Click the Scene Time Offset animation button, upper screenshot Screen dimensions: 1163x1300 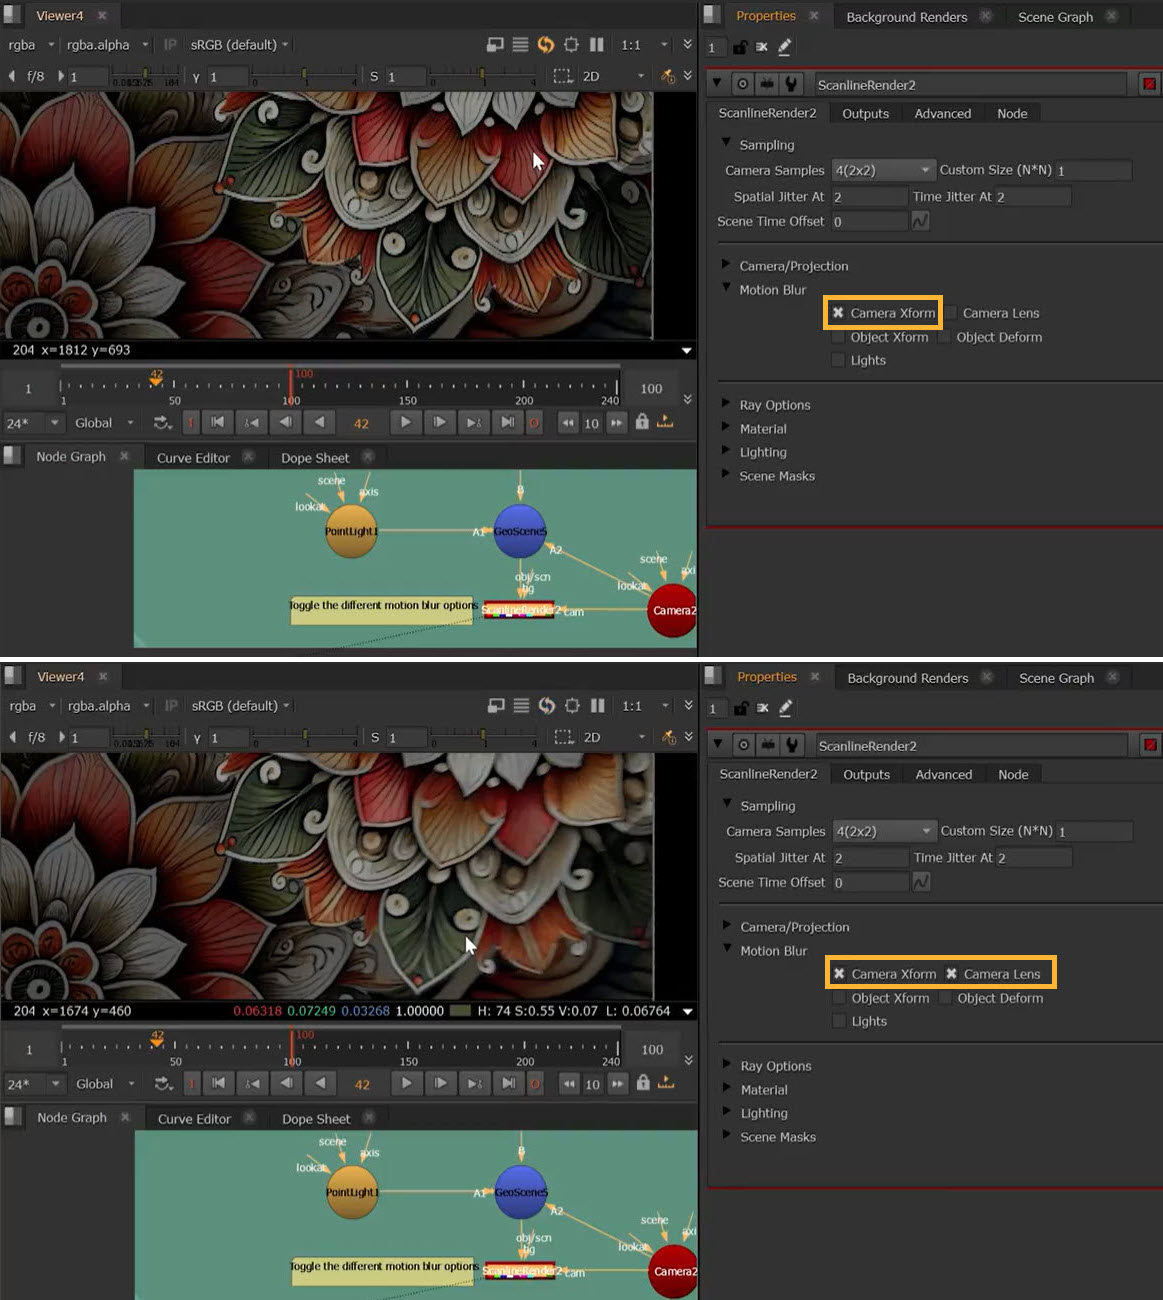pyautogui.click(x=920, y=221)
